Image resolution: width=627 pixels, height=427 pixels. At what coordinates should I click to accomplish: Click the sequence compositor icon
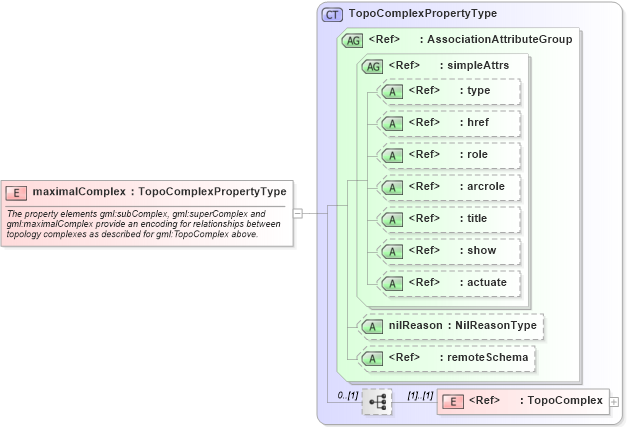(x=377, y=401)
